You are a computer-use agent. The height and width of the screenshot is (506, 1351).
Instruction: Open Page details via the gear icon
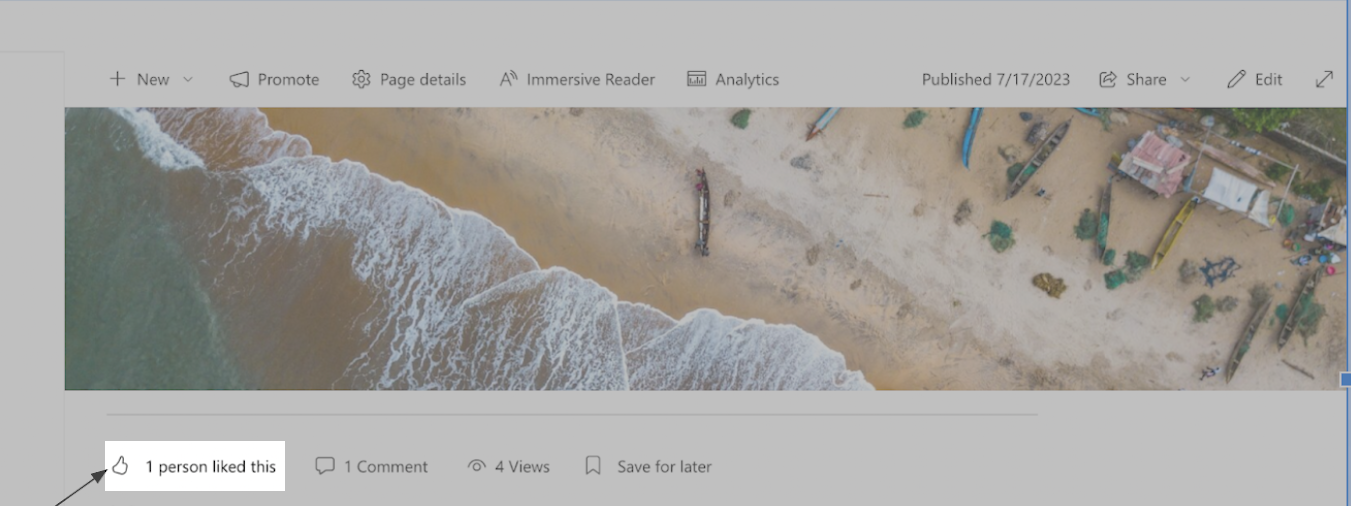click(x=361, y=79)
